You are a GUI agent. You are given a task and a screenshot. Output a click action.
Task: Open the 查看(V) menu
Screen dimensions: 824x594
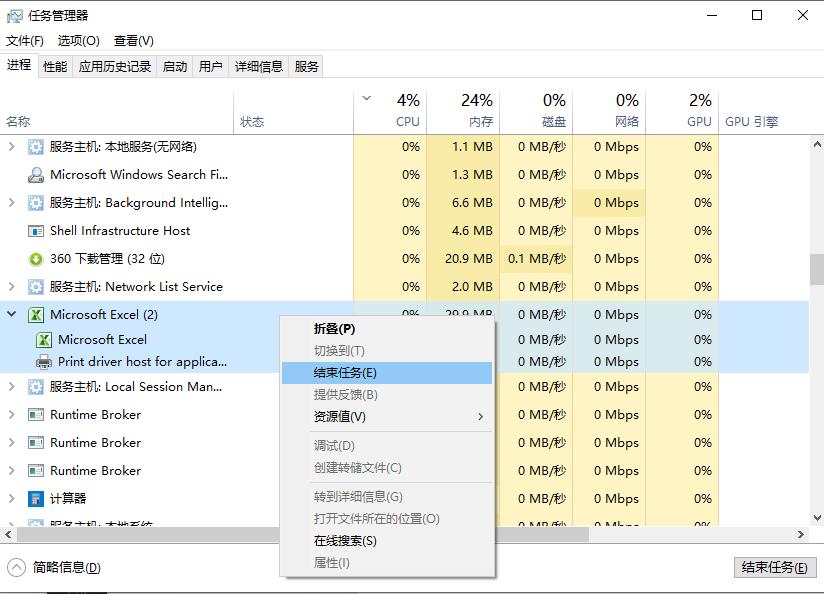click(x=134, y=40)
